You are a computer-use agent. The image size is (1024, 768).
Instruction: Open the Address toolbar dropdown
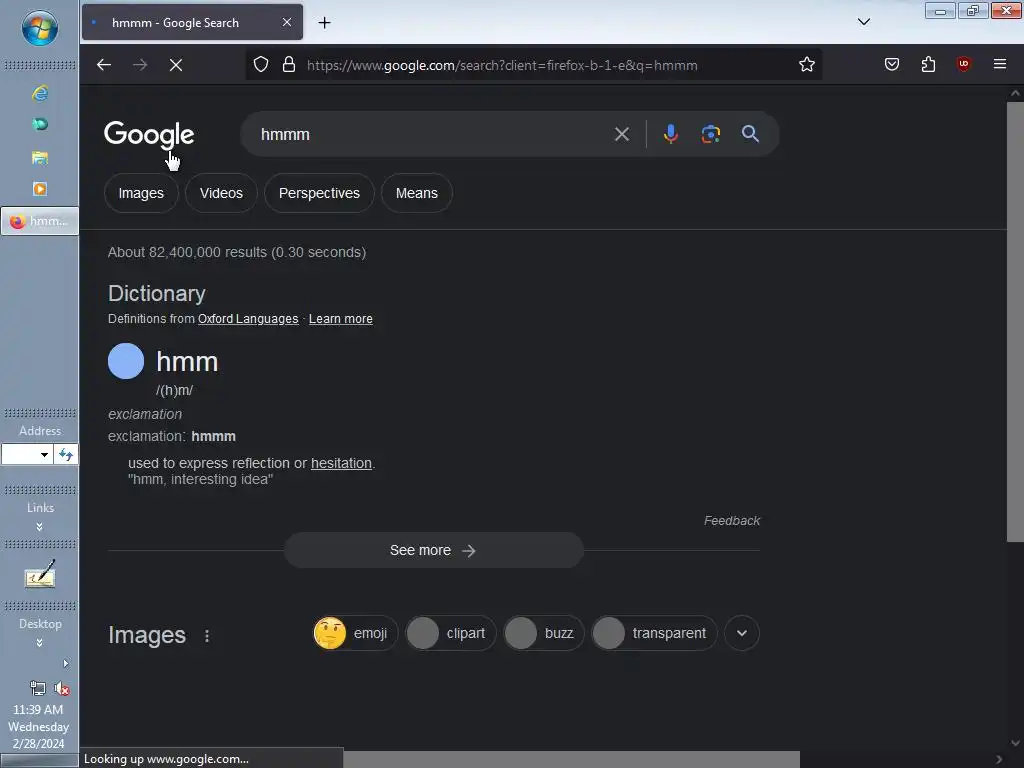click(44, 455)
